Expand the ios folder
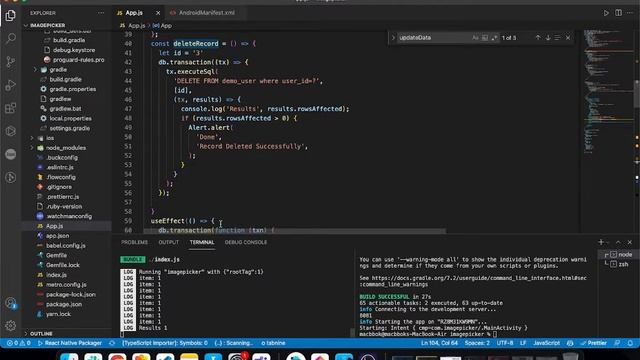Screen dimensions: 640x360 point(50,138)
